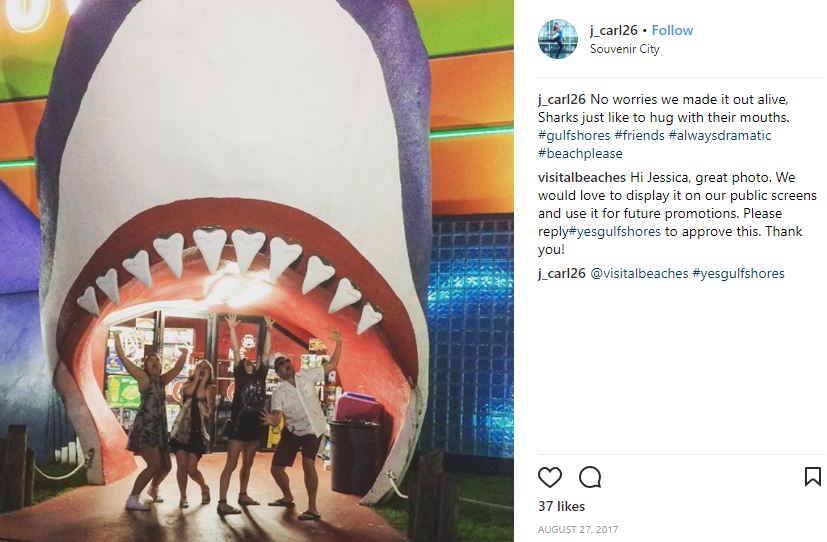Open the #yesgulfshores hashtag in j_carl26's reply

[x=738, y=273]
